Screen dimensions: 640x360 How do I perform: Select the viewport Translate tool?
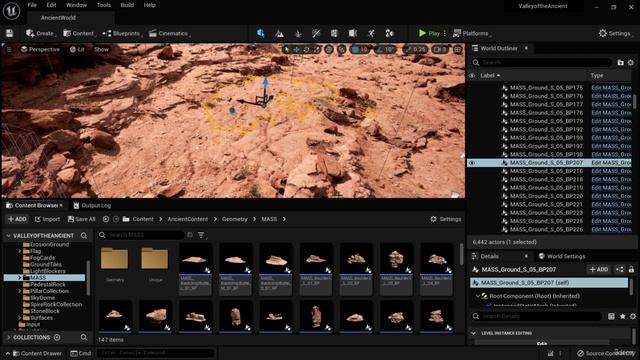pos(297,50)
